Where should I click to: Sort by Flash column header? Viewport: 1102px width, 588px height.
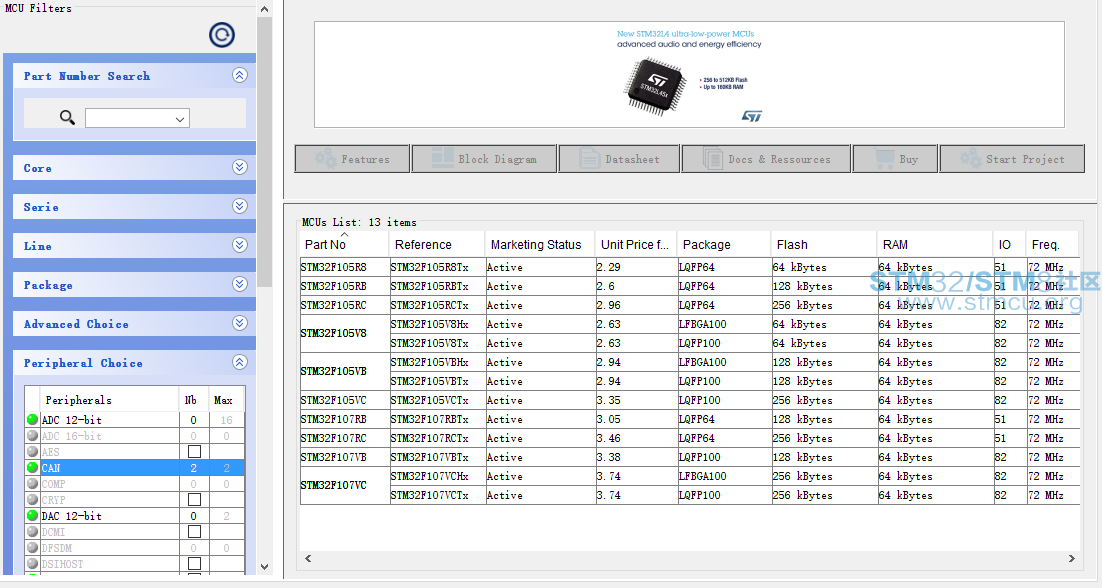point(824,244)
